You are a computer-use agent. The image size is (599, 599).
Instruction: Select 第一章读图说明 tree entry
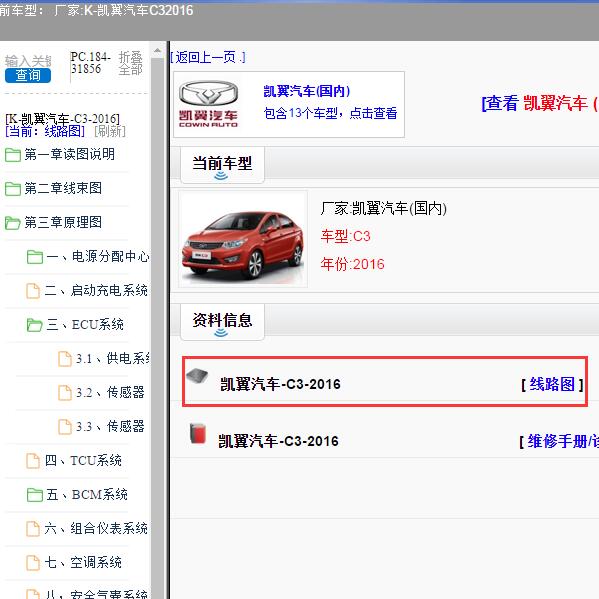(x=70, y=154)
